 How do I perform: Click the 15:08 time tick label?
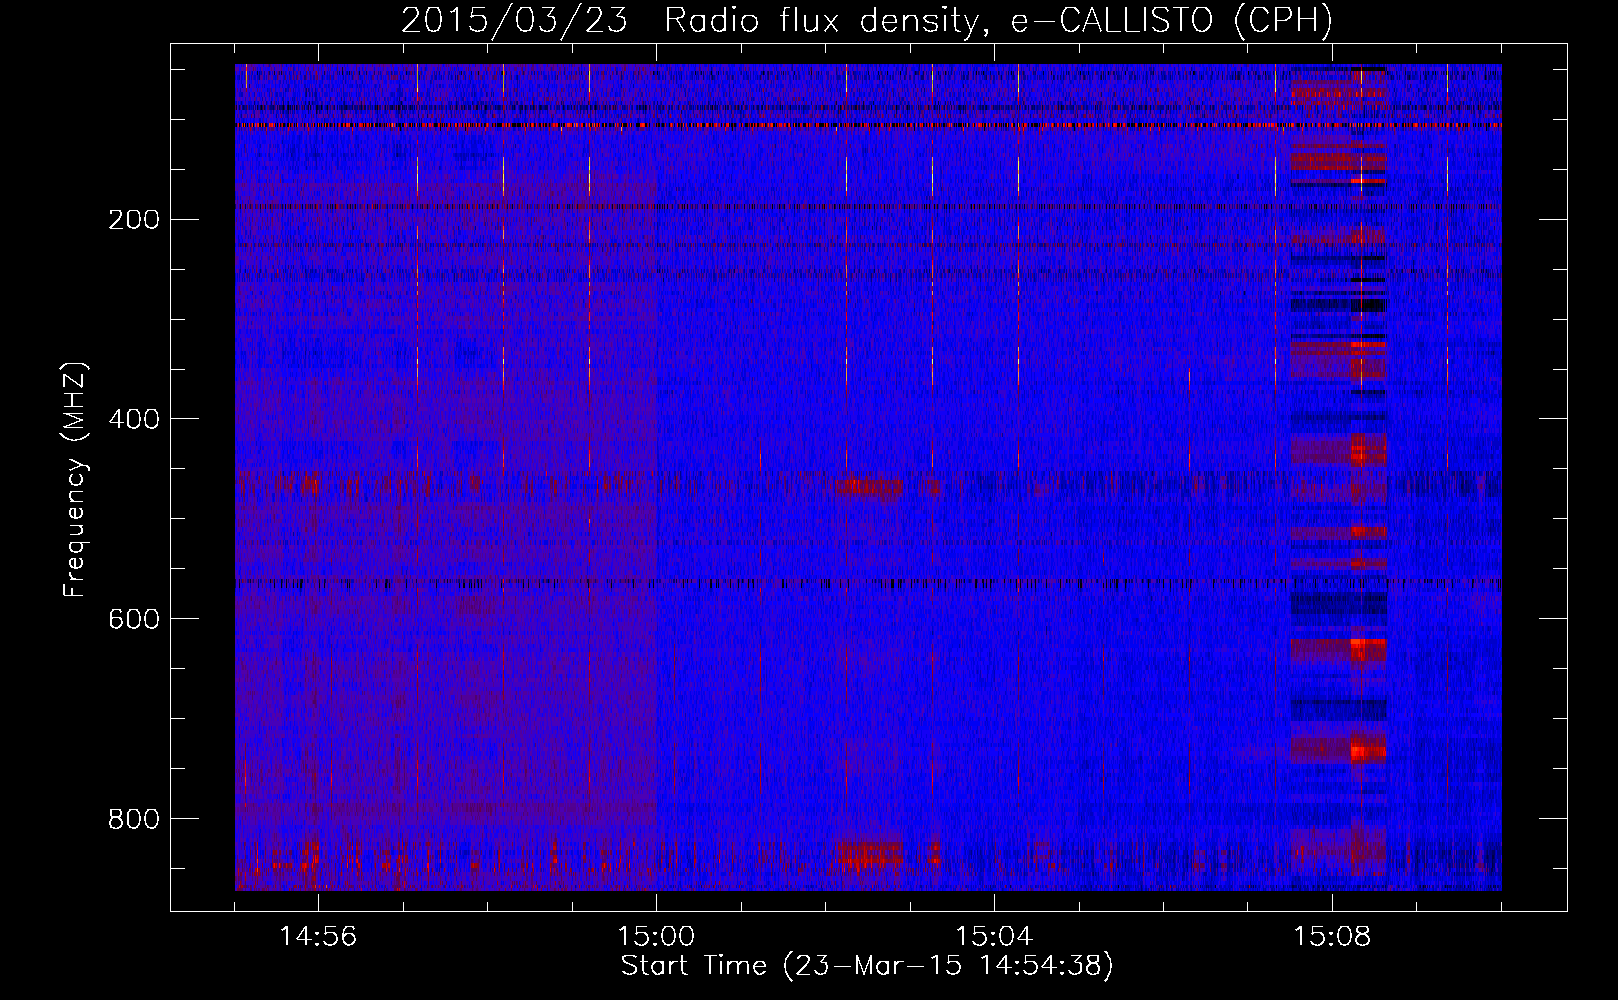1332,937
